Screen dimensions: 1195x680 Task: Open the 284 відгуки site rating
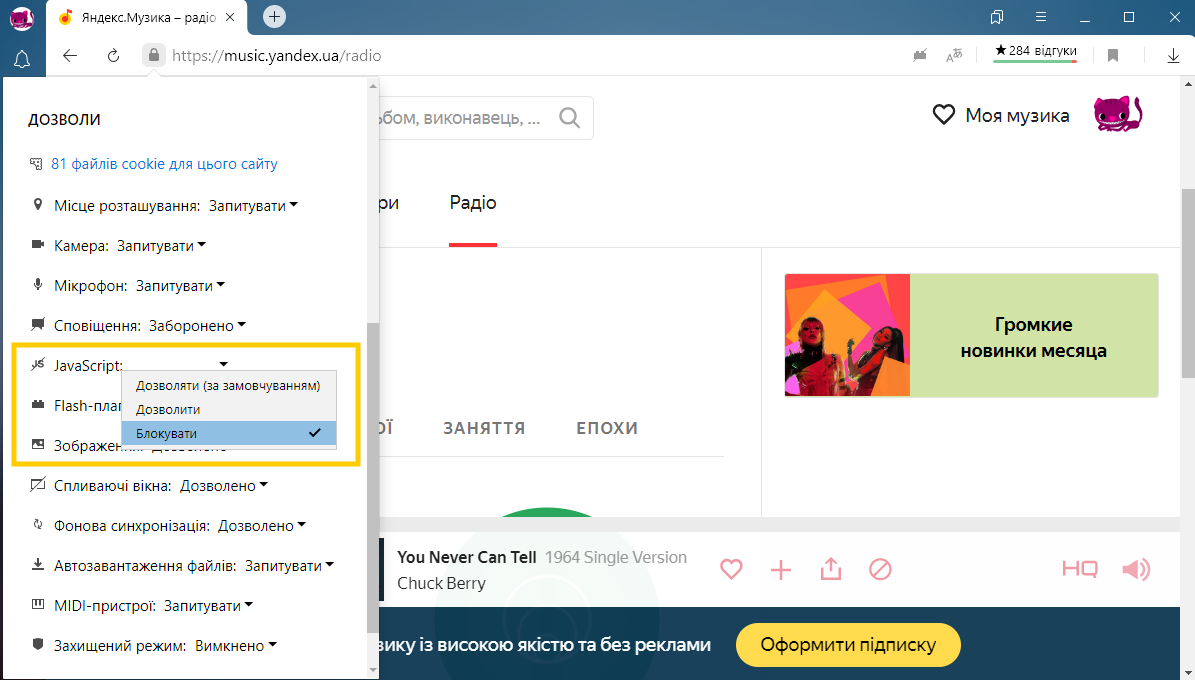[x=1035, y=51]
